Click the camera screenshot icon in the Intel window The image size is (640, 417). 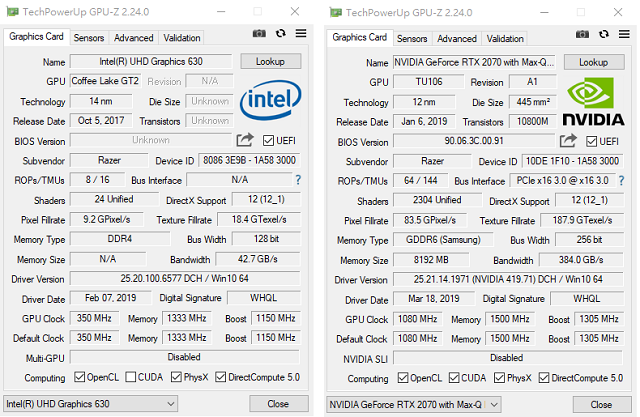coord(259,34)
